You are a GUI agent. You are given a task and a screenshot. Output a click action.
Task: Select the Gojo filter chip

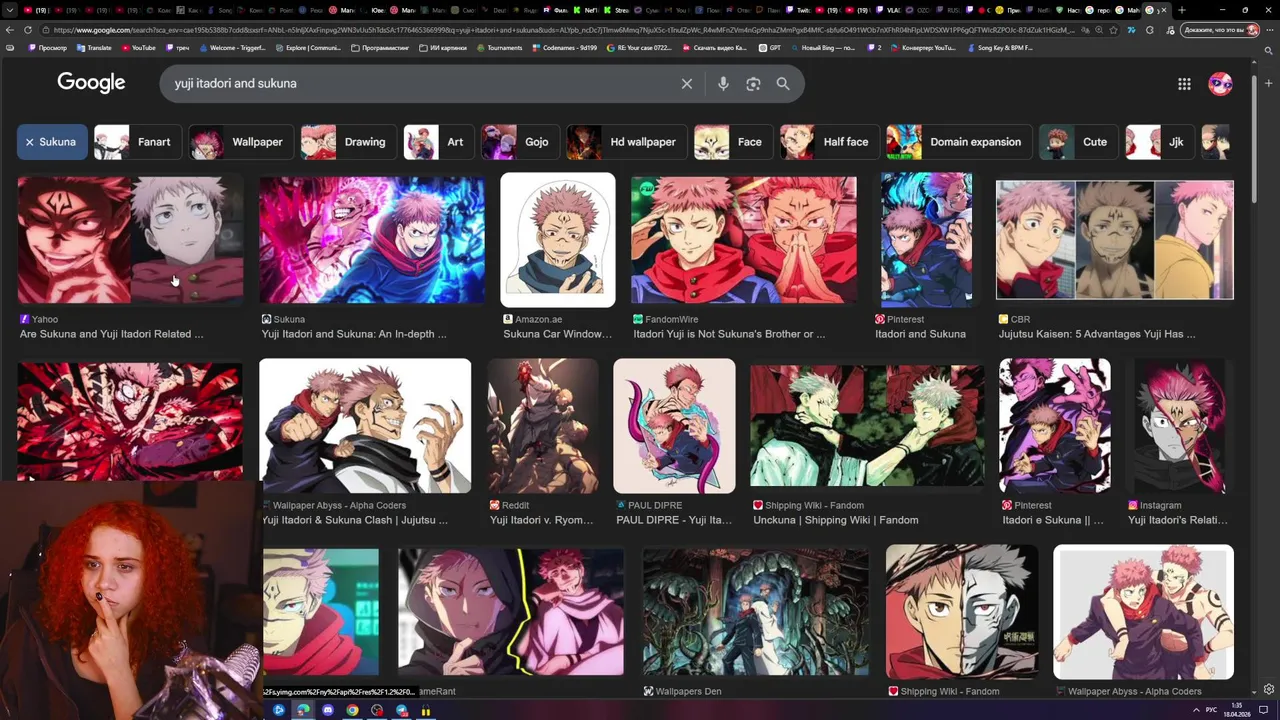(519, 142)
